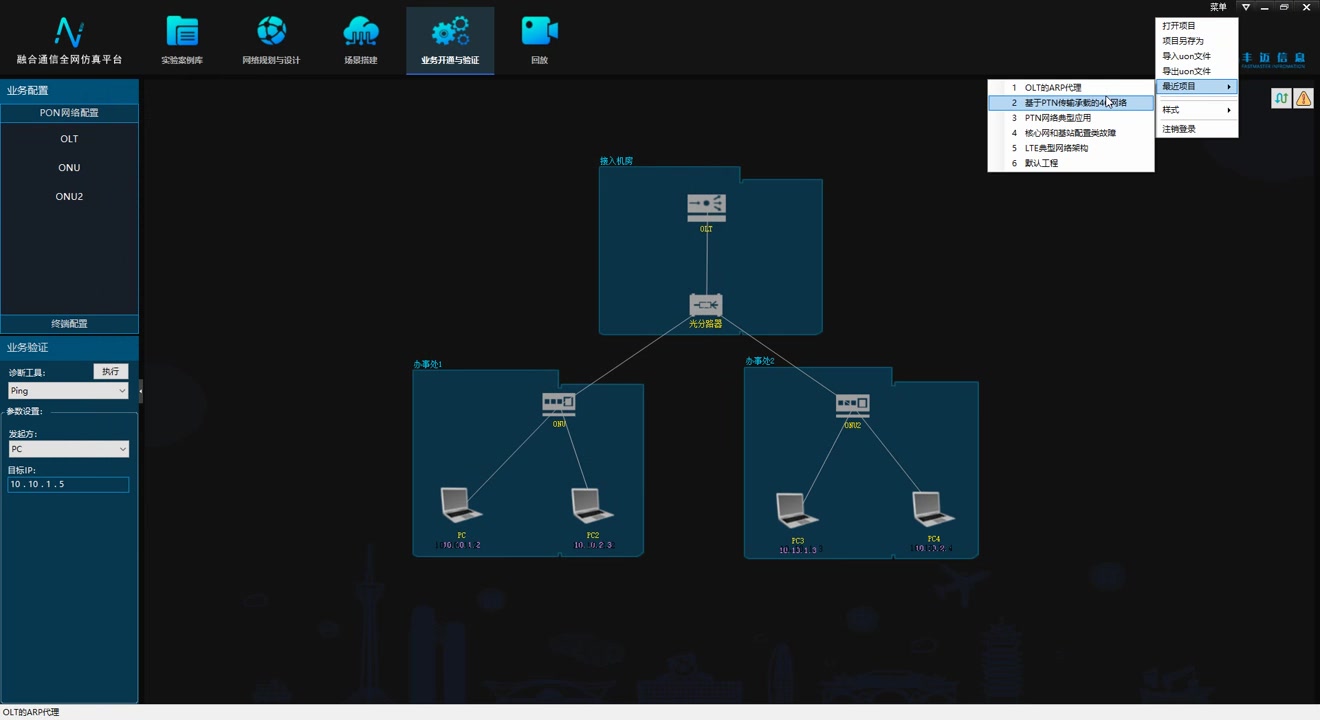Select the ONU device in 办事处1
This screenshot has width=1320, height=720.
[x=559, y=404]
